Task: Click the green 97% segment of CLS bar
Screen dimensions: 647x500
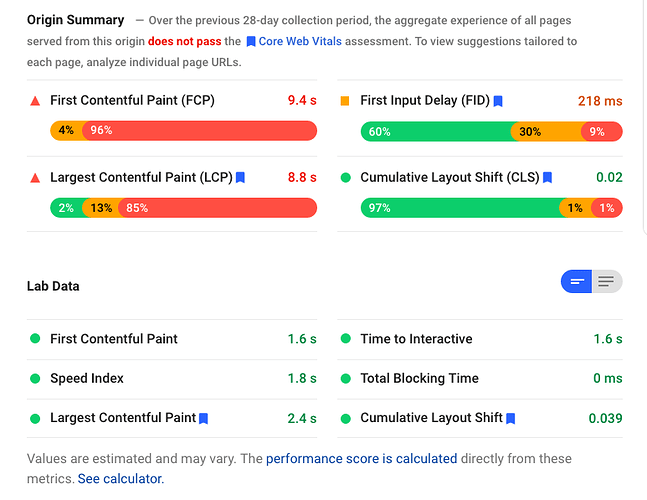Action: 460,208
